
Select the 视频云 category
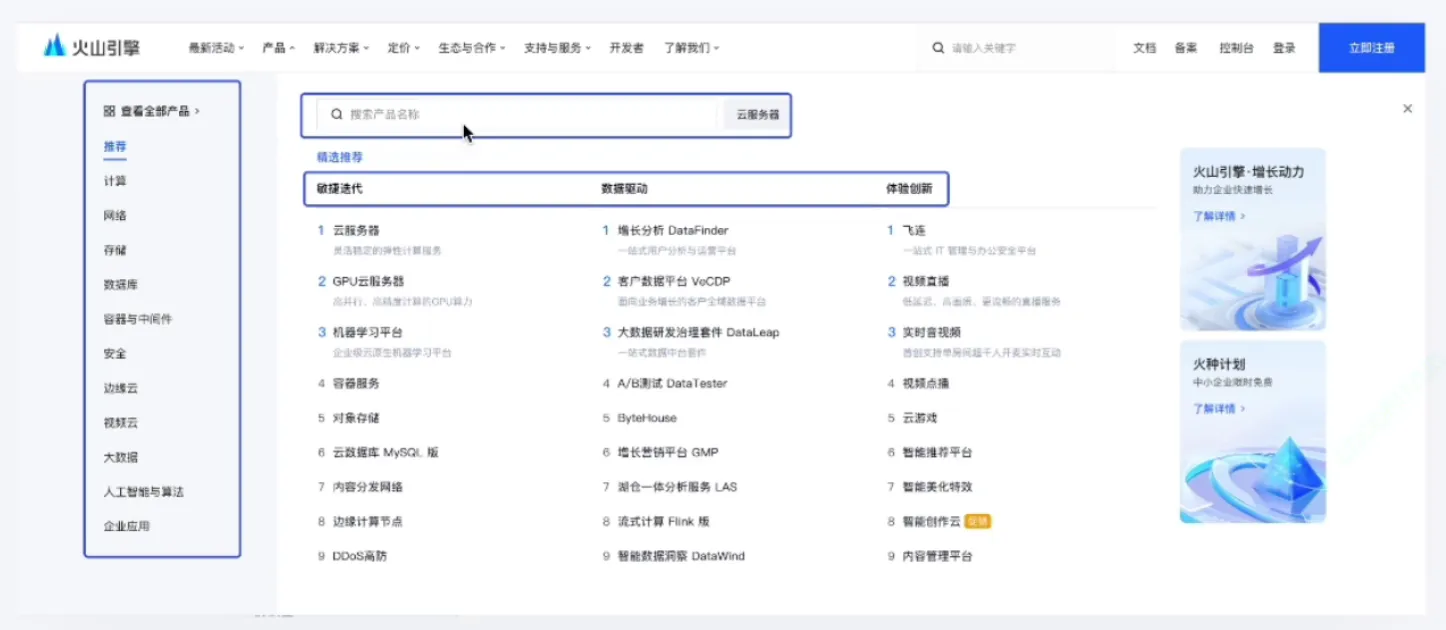121,422
